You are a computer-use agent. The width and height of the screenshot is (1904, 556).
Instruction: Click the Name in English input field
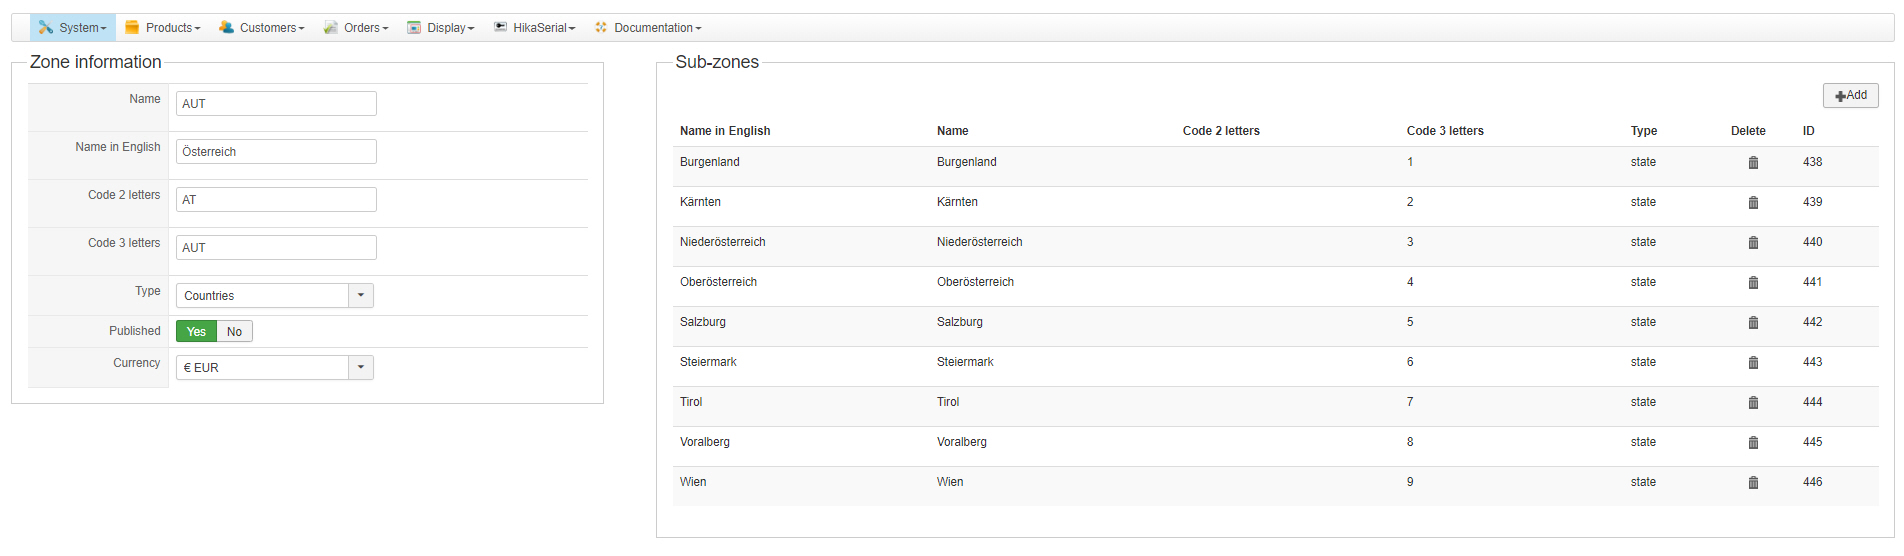276,152
